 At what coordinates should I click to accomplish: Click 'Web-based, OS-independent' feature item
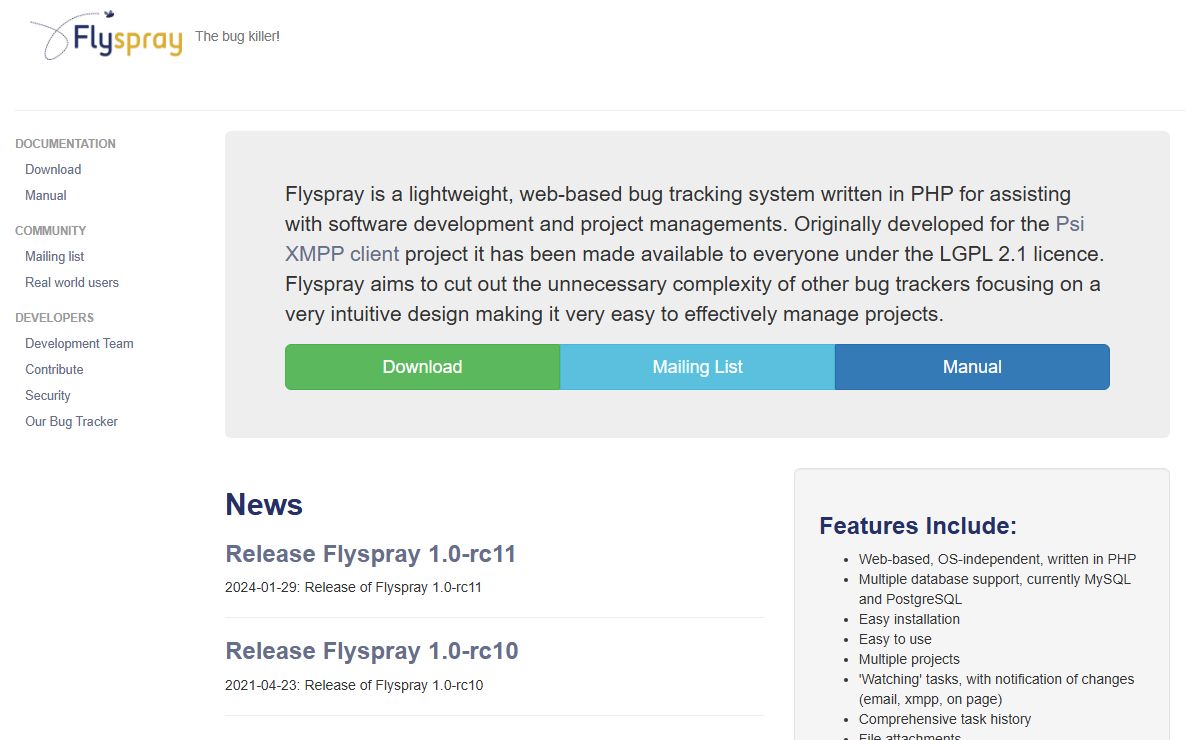(x=997, y=559)
